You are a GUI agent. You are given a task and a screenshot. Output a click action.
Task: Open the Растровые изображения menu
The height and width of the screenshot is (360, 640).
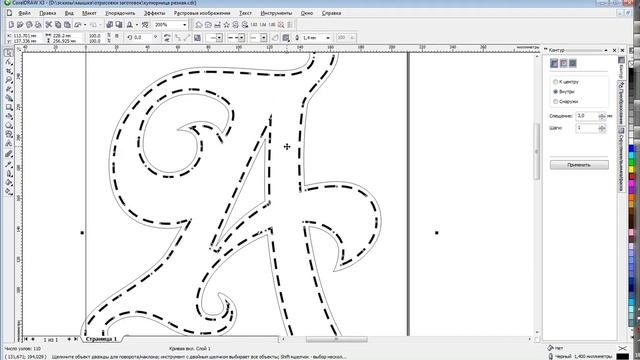(x=202, y=13)
